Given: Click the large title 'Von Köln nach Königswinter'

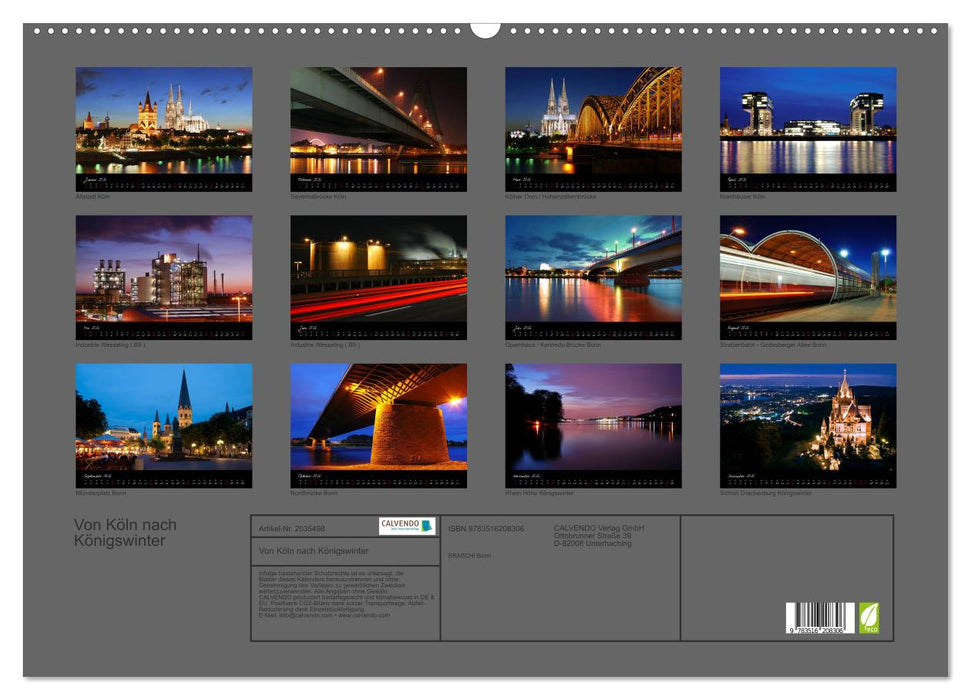Looking at the screenshot, I should point(125,533).
